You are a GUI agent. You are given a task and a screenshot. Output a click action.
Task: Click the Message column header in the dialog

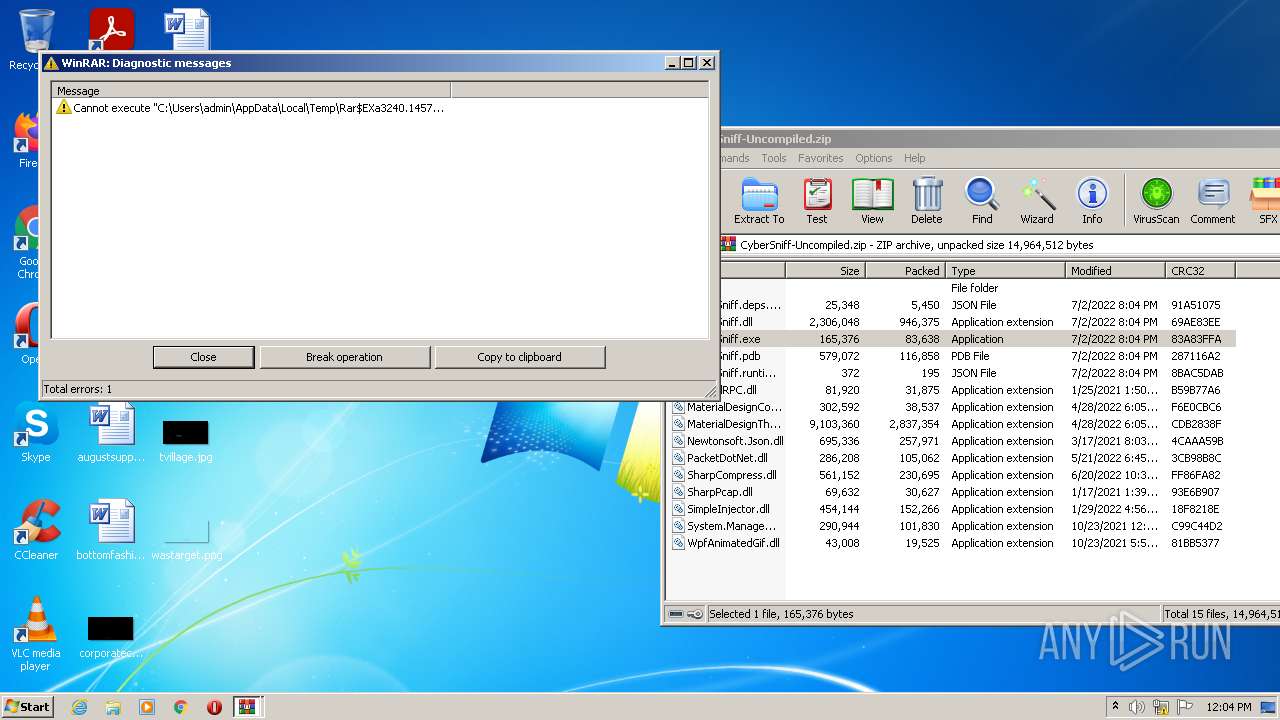coord(251,91)
